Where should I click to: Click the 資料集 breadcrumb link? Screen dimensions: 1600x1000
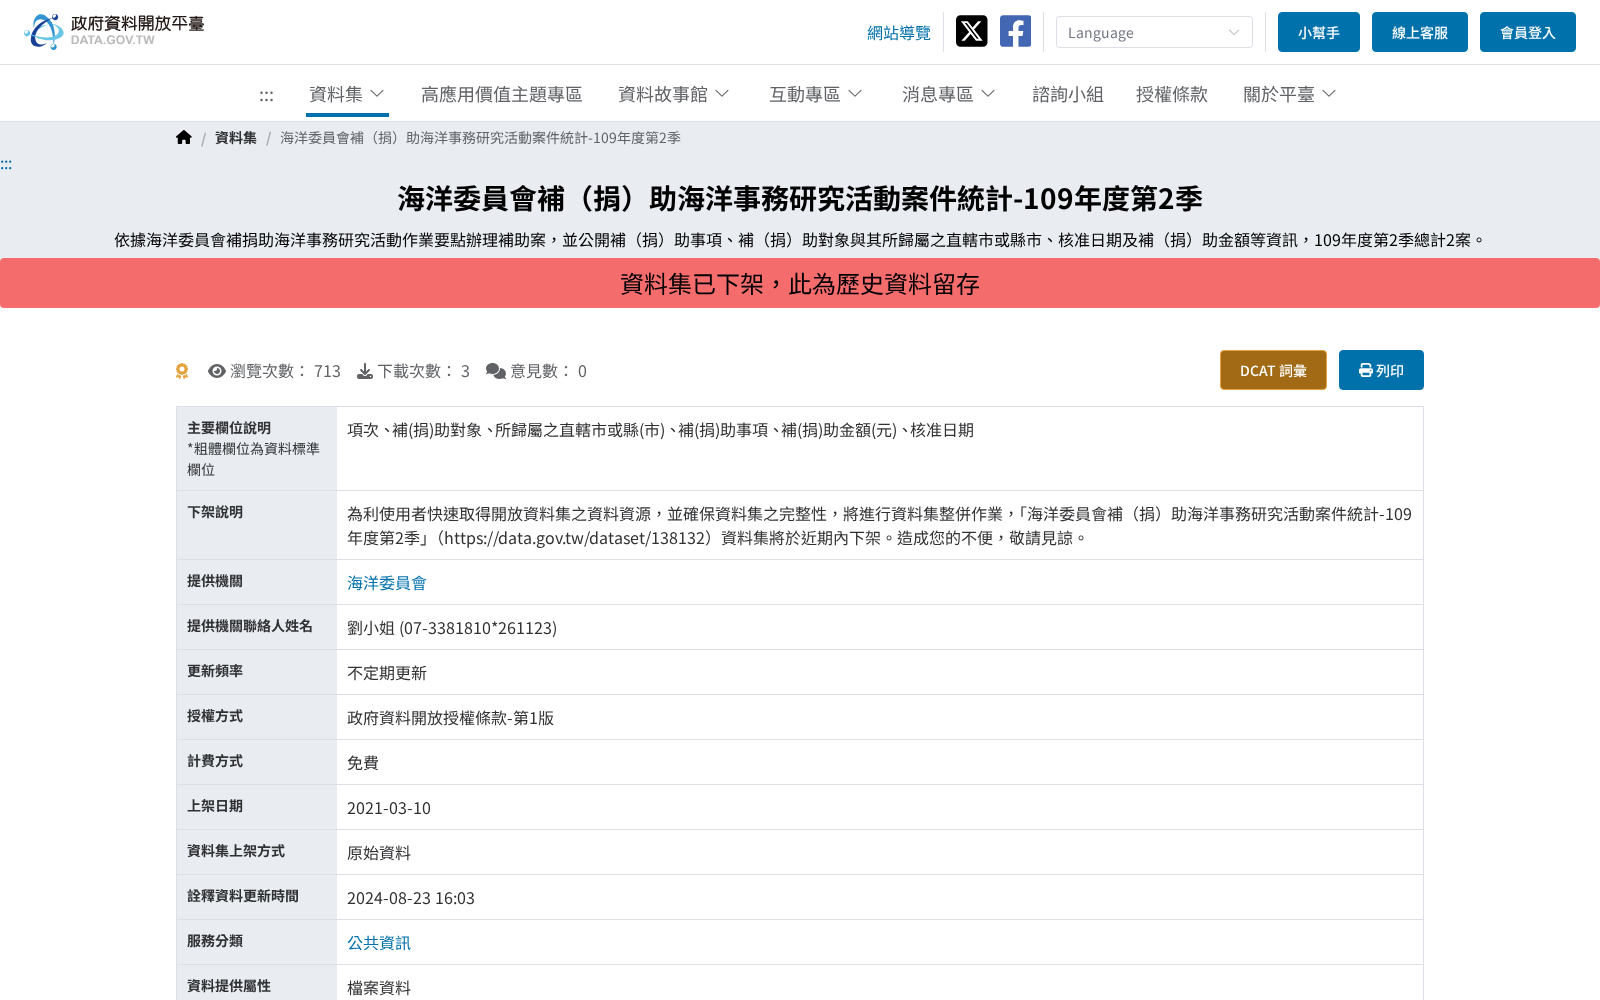pyautogui.click(x=236, y=138)
